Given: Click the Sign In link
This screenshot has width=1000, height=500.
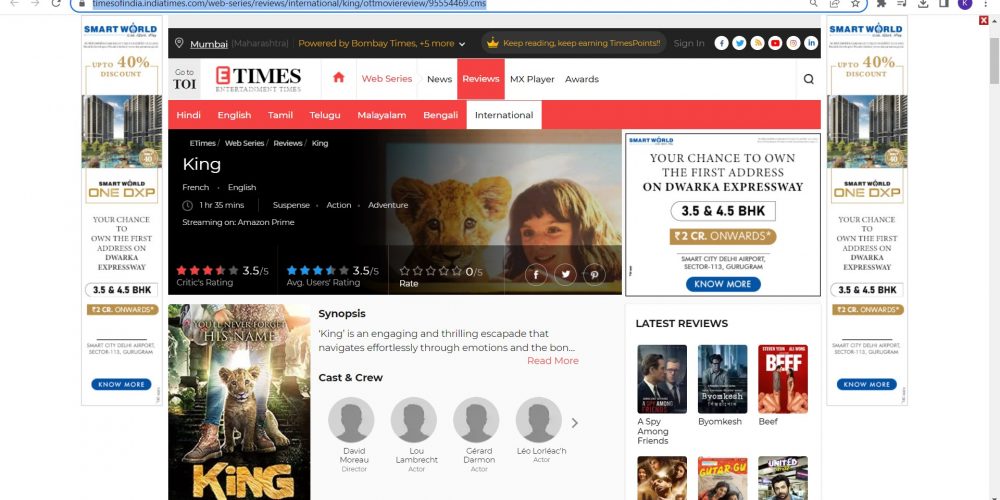Looking at the screenshot, I should [x=689, y=43].
